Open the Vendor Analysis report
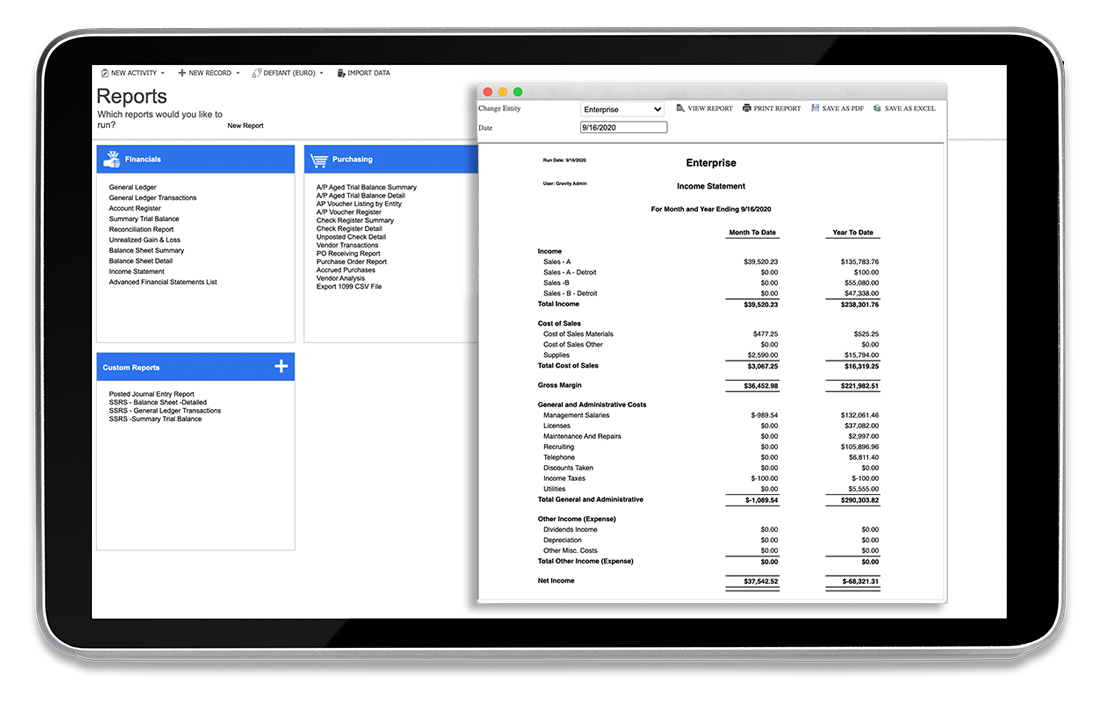This screenshot has width=1100, height=720. (x=340, y=278)
